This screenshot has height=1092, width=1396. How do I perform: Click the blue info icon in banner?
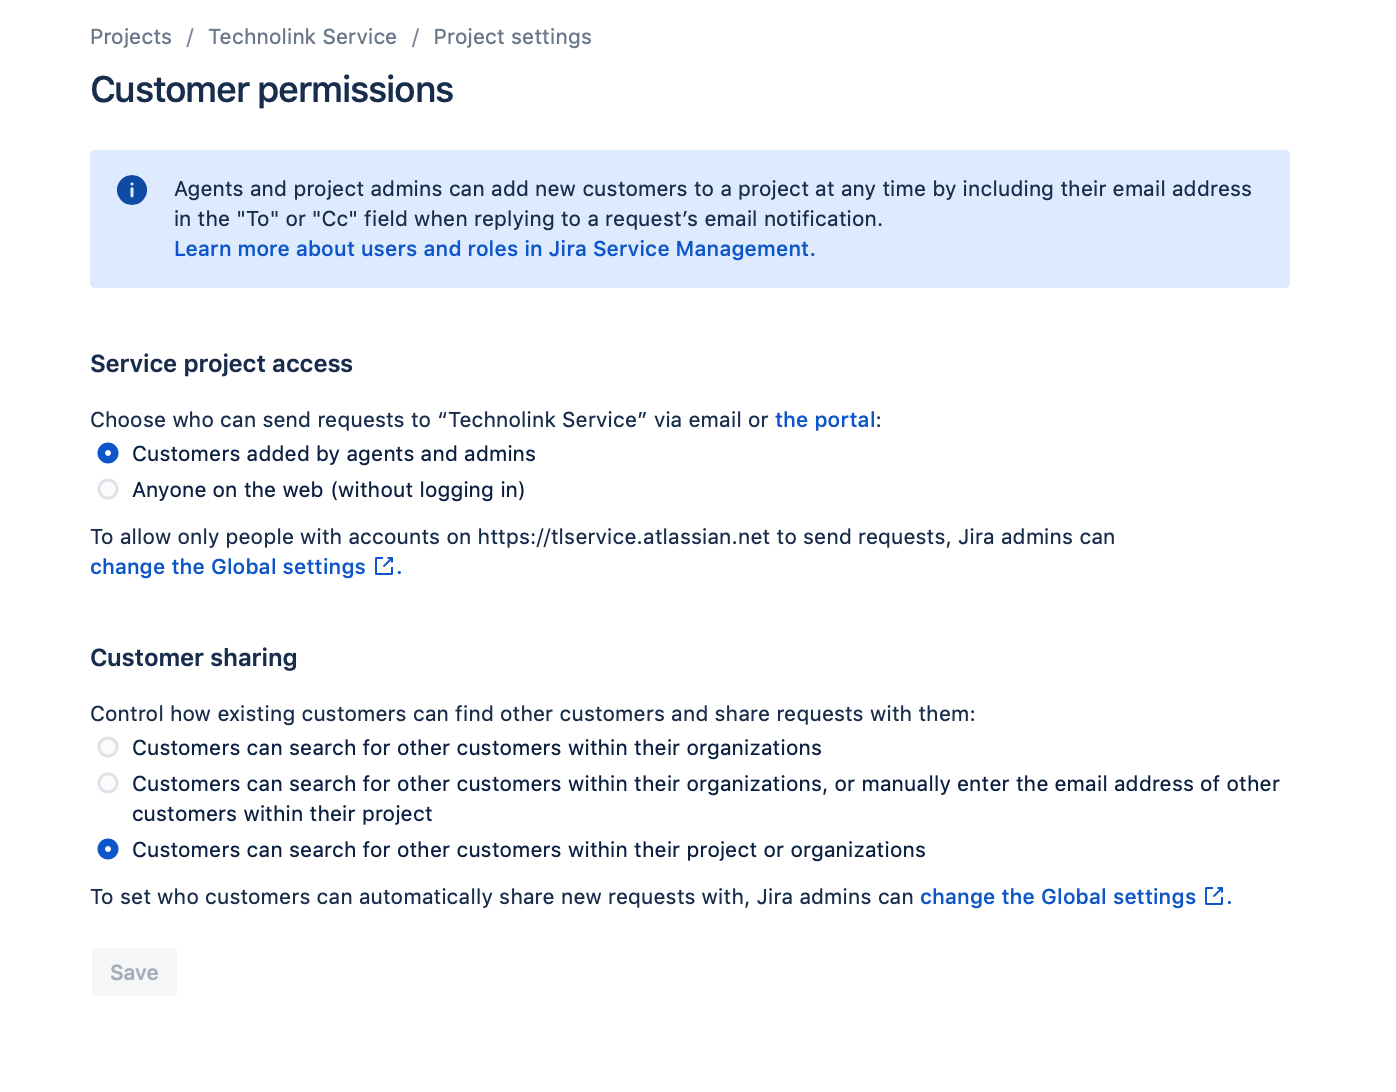pyautogui.click(x=132, y=190)
